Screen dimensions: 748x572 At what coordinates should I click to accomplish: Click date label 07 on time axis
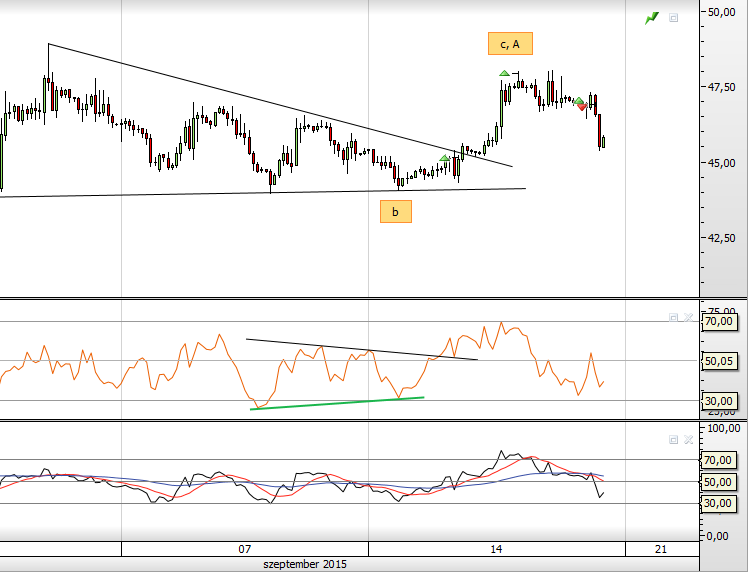tap(244, 549)
